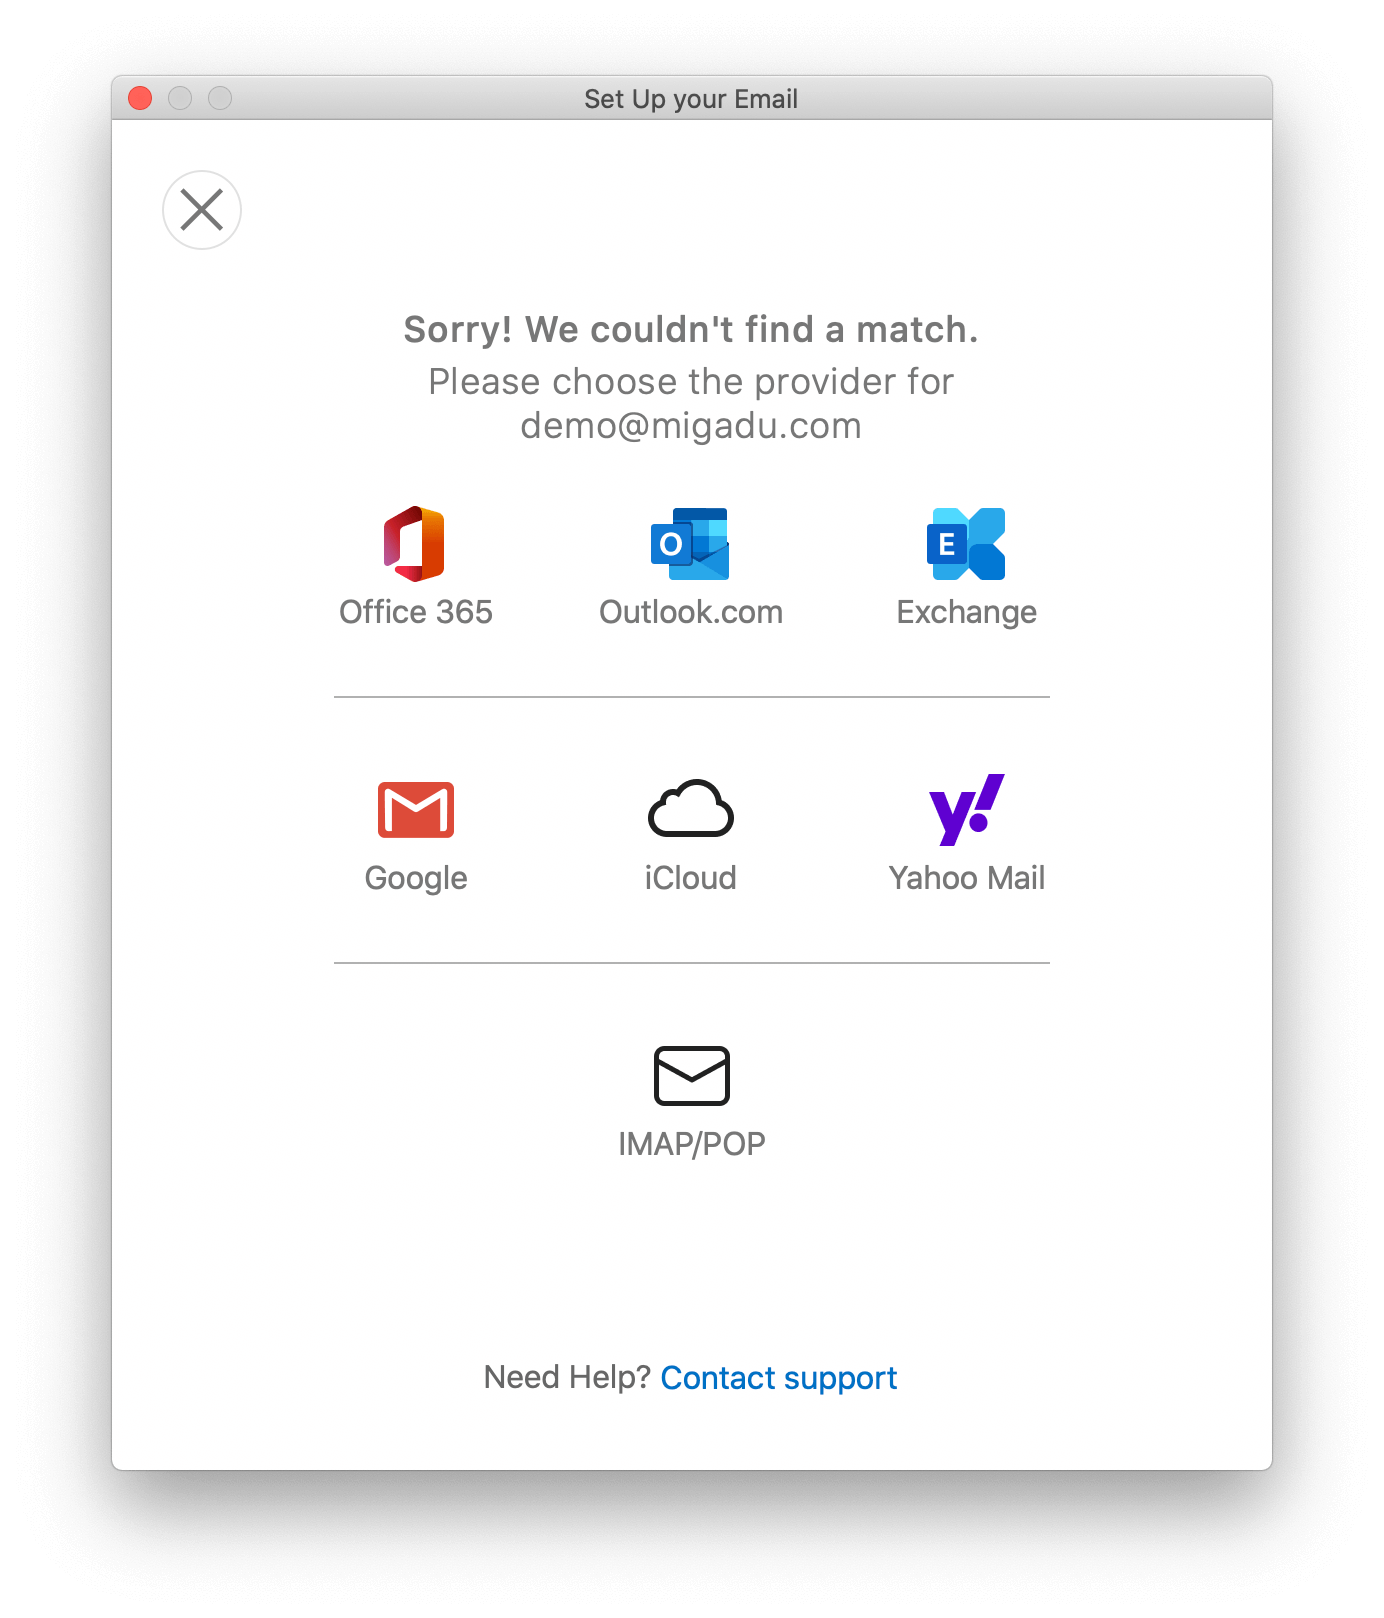Click the Need Help? text

[567, 1378]
